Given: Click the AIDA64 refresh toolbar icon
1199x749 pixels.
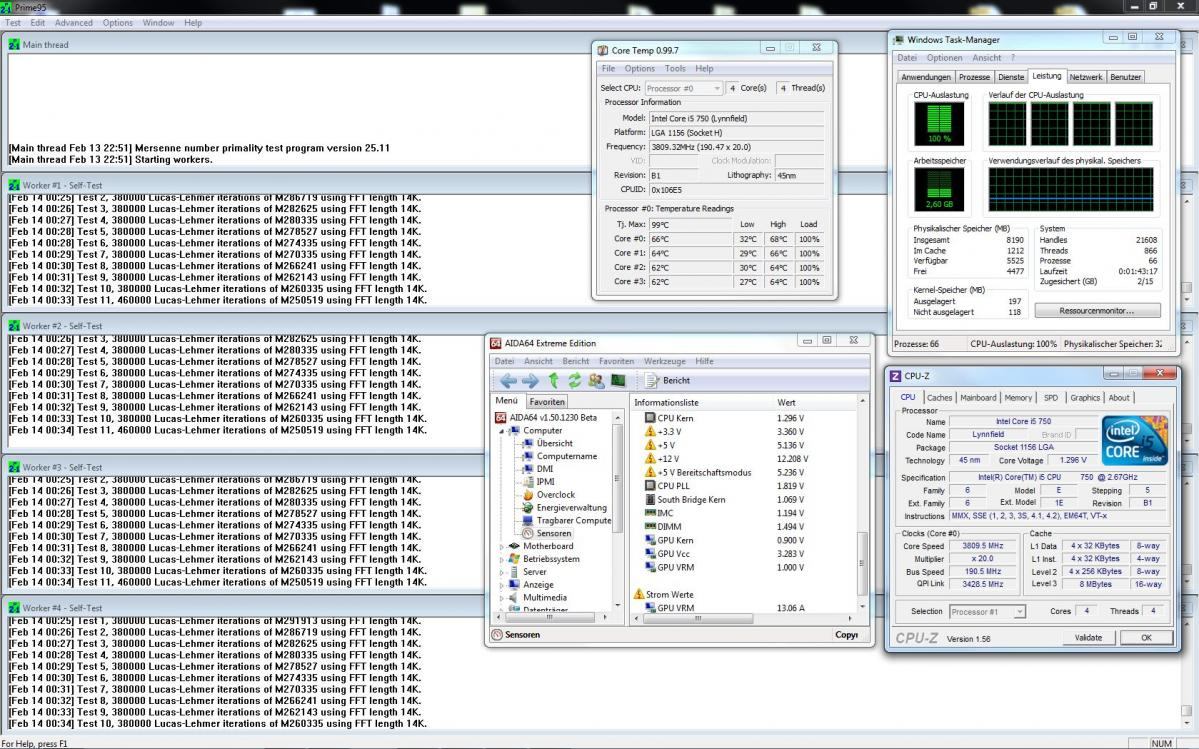Looking at the screenshot, I should (x=574, y=380).
